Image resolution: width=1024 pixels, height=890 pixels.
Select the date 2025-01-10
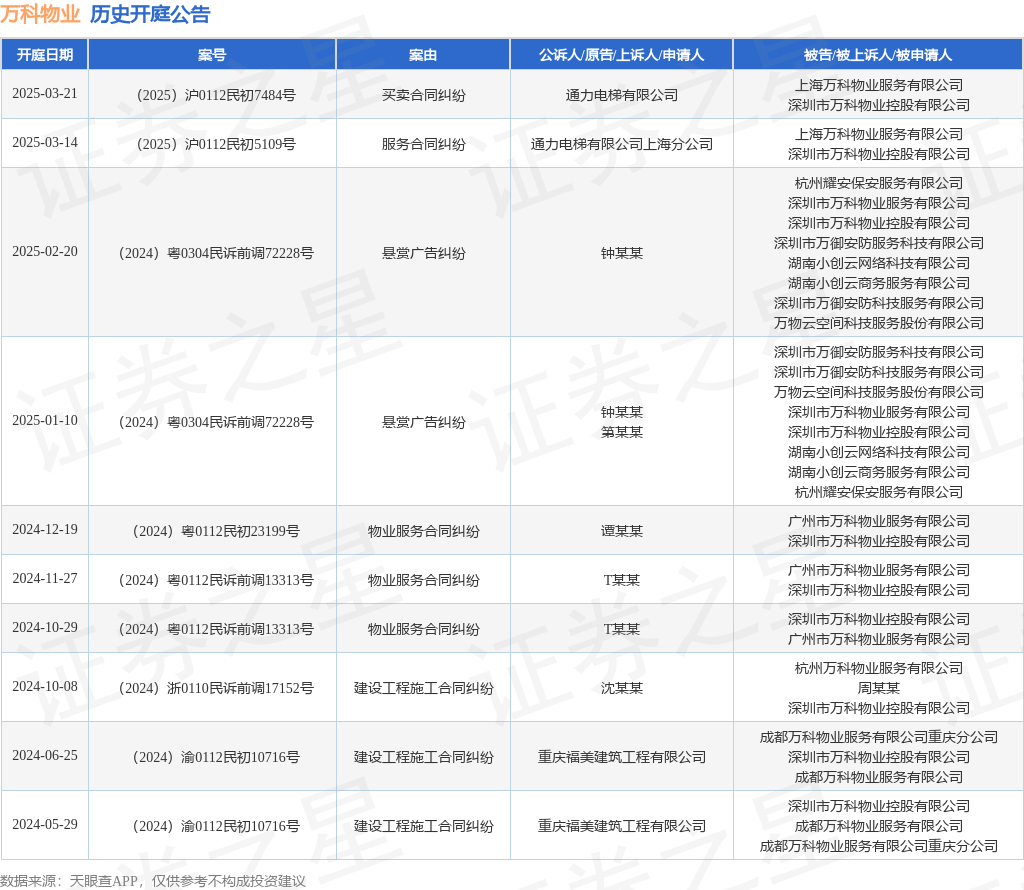pyautogui.click(x=44, y=421)
